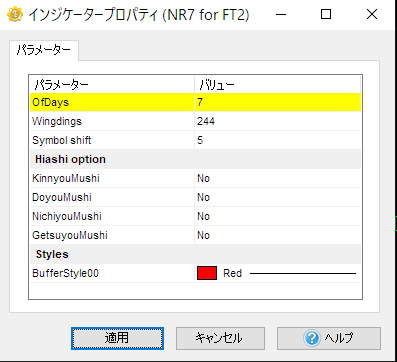Viewport: 397px width, 362px height.
Task: Click the ヘルプ button
Action: pyautogui.click(x=329, y=338)
